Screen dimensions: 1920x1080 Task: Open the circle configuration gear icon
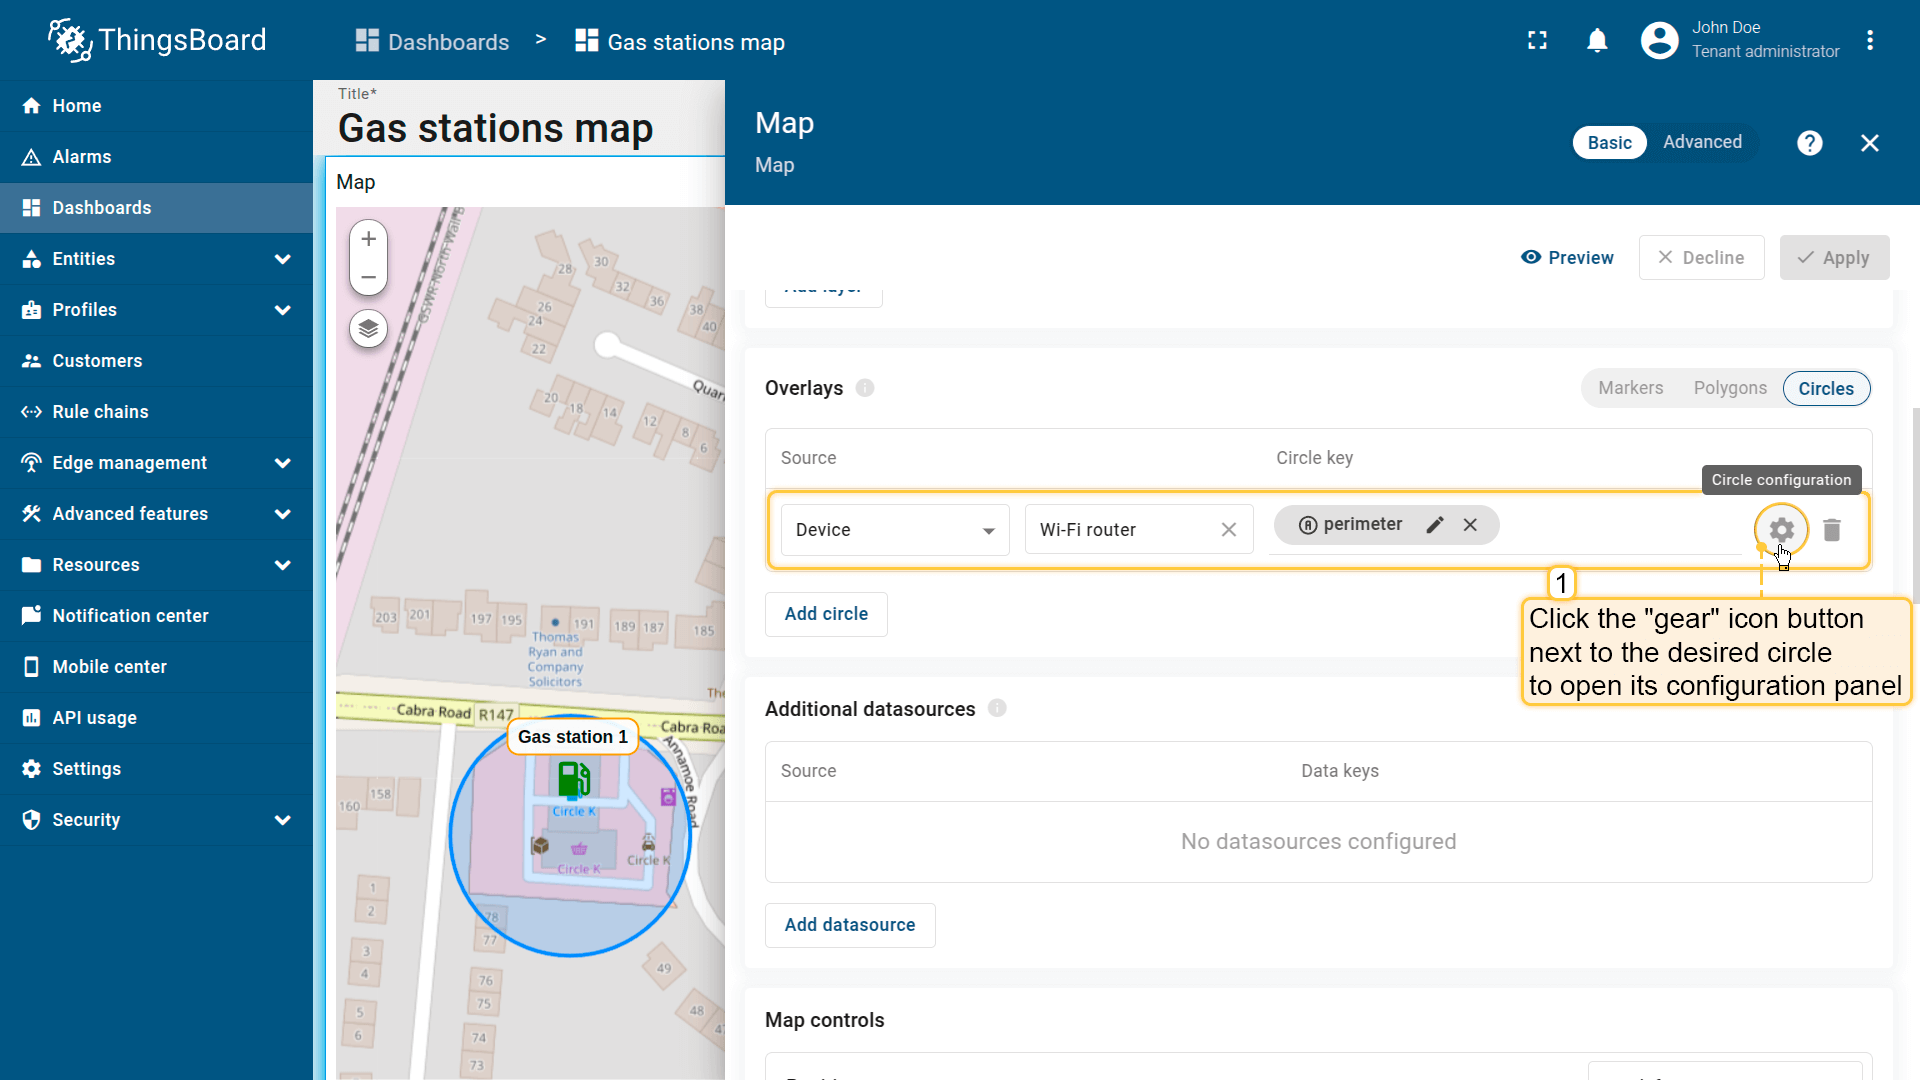point(1781,530)
